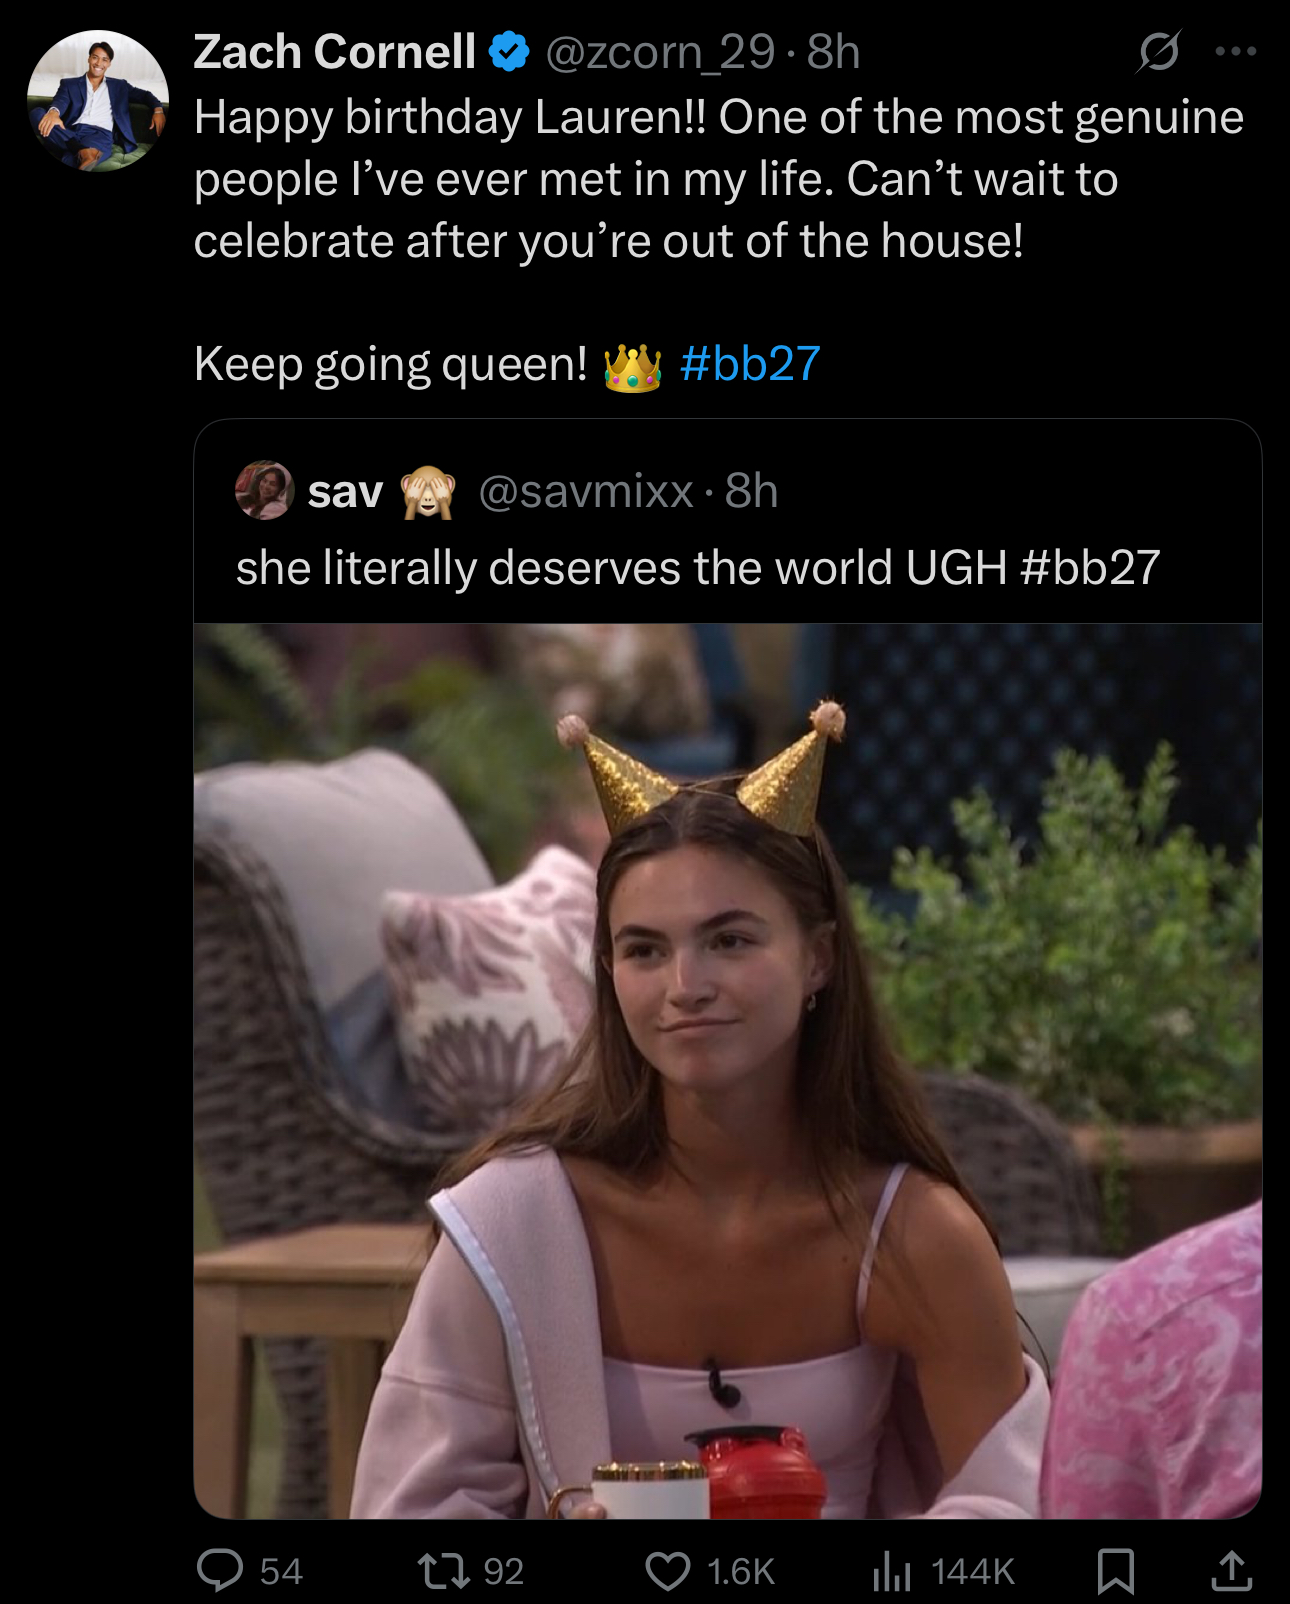View analytics via bar chart icon
The image size is (1290, 1604).
892,1571
